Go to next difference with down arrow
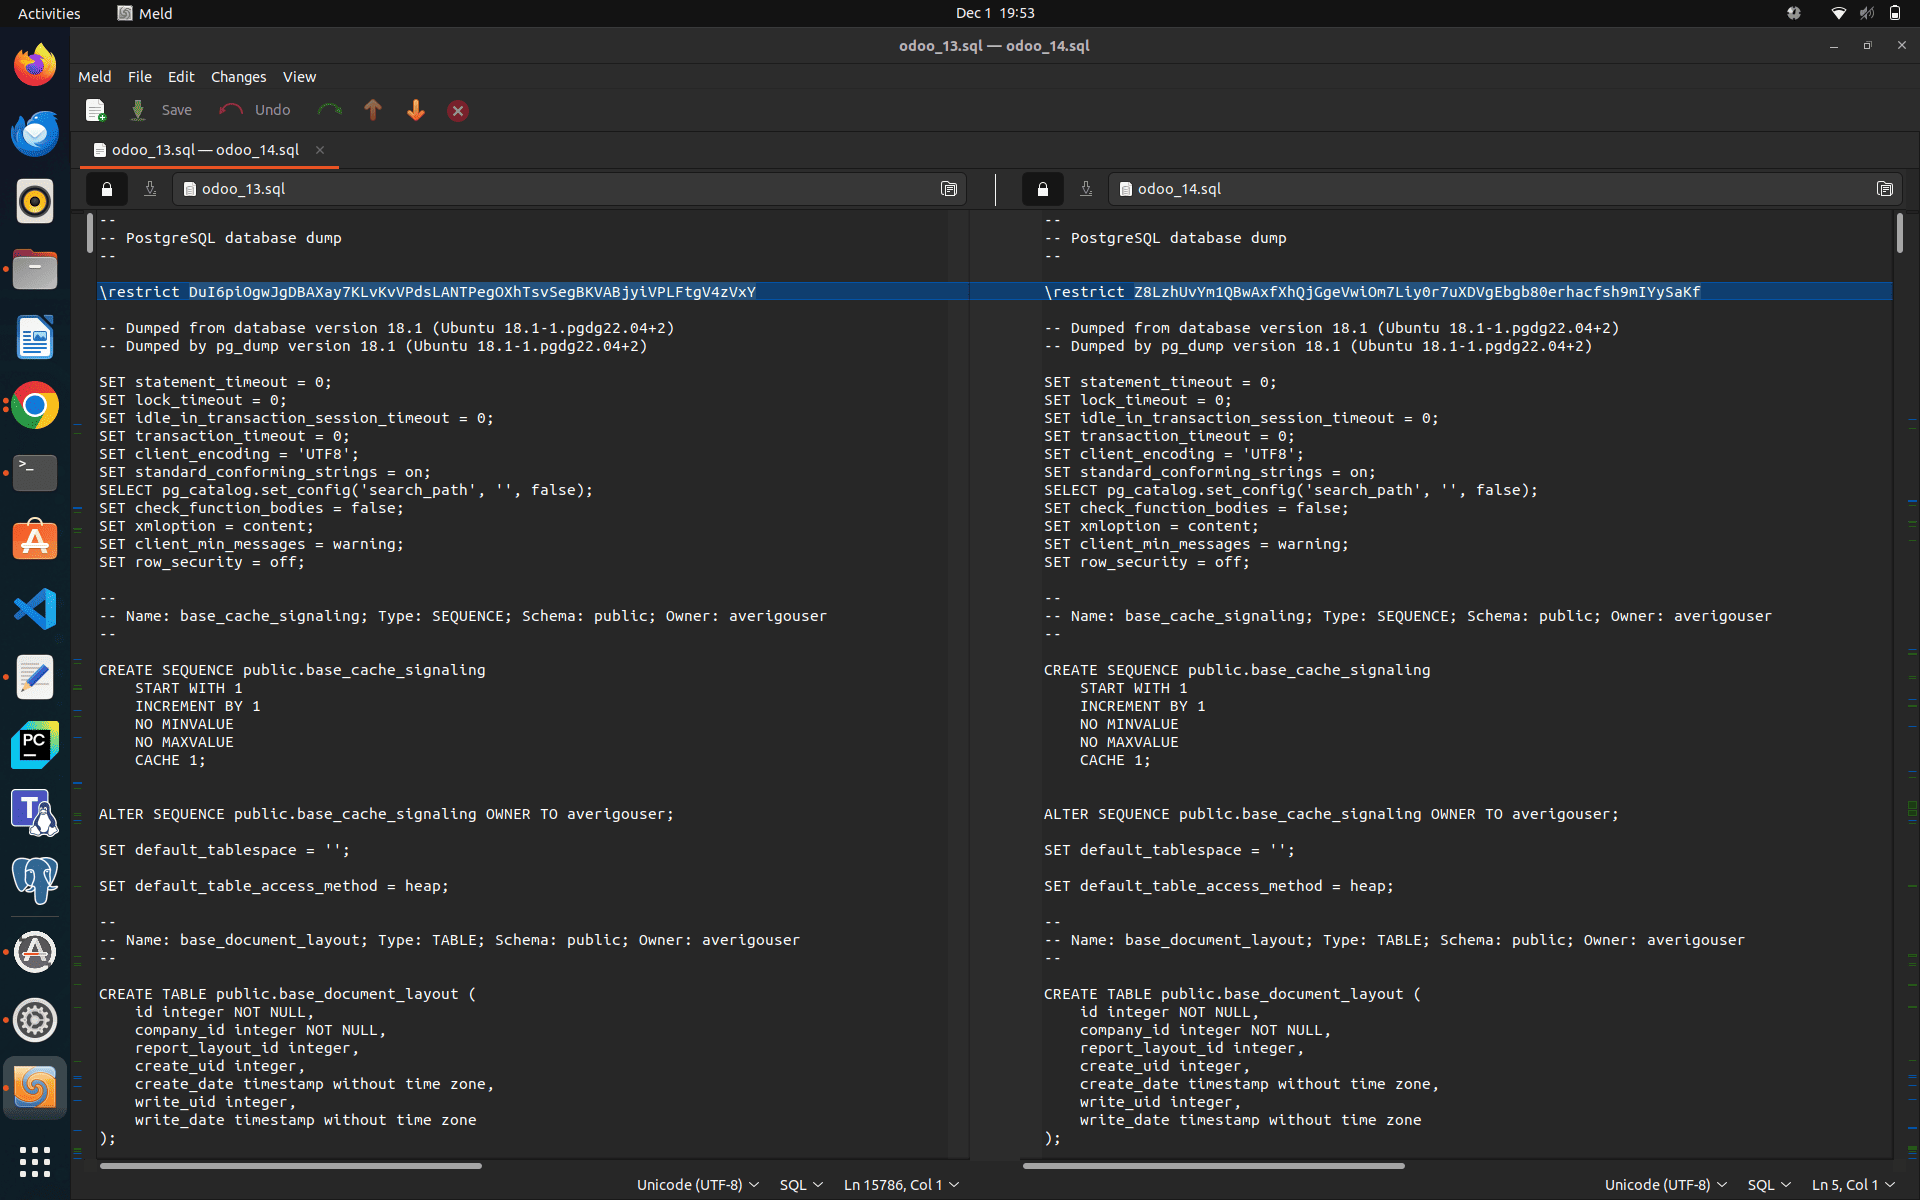 pos(416,110)
